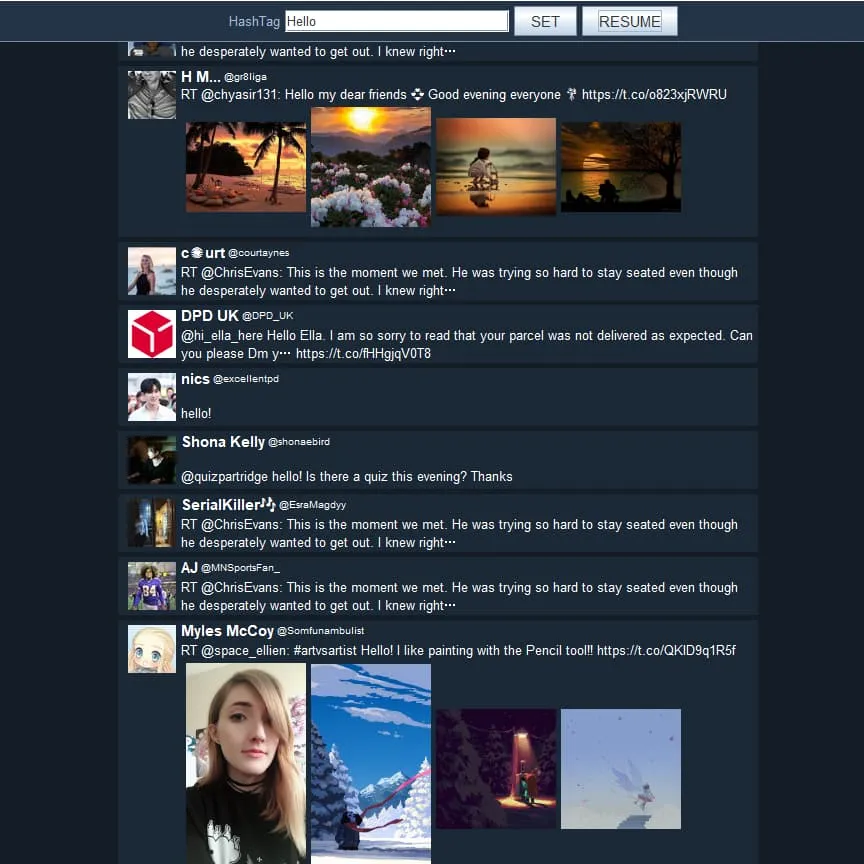Image resolution: width=864 pixels, height=864 pixels.
Task: Open the palm tree beach sunset image
Action: pyautogui.click(x=246, y=167)
